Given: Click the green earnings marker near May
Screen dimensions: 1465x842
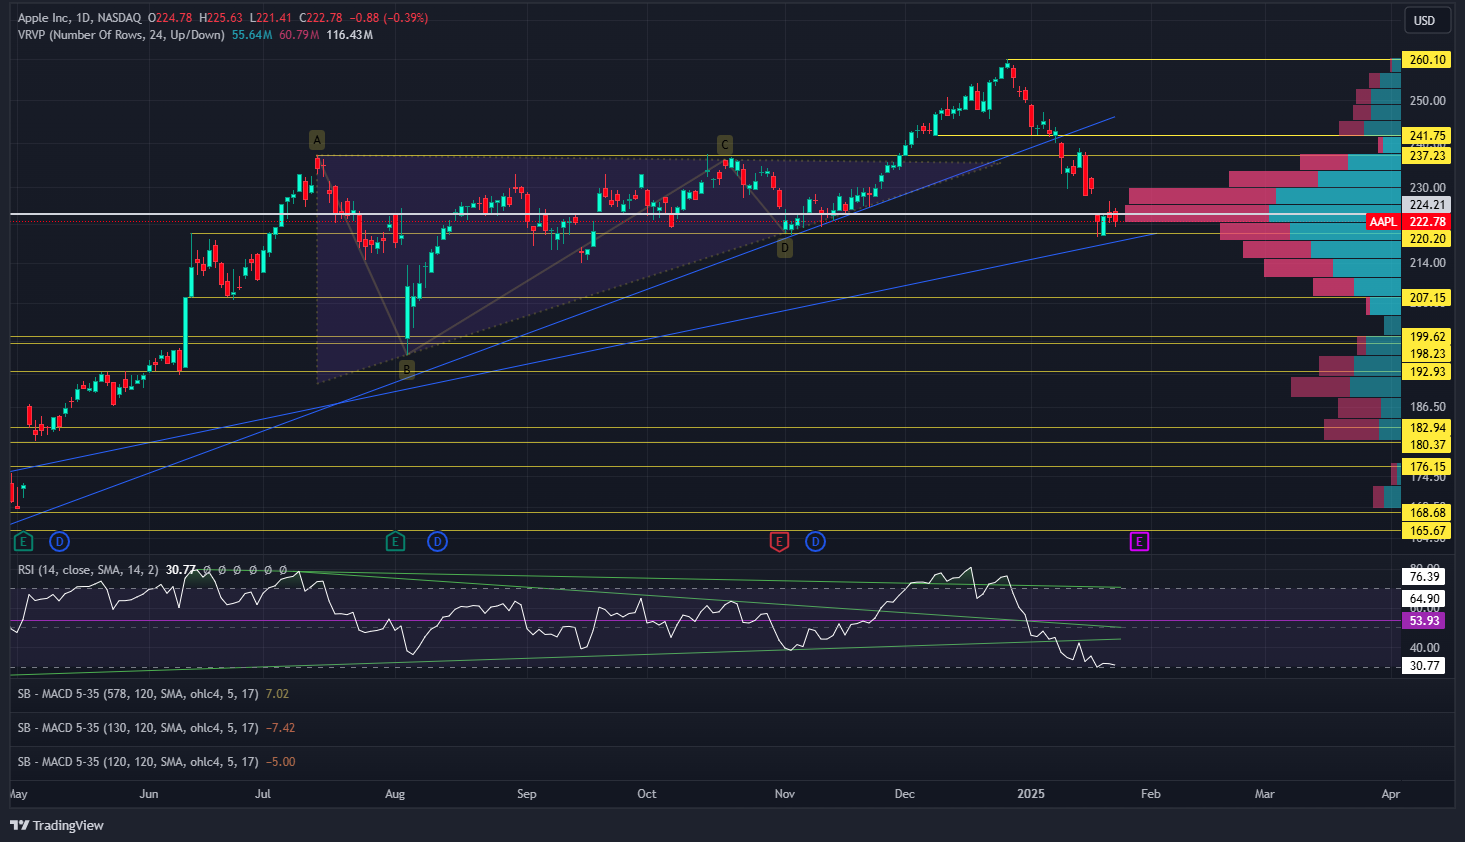Looking at the screenshot, I should tap(23, 542).
